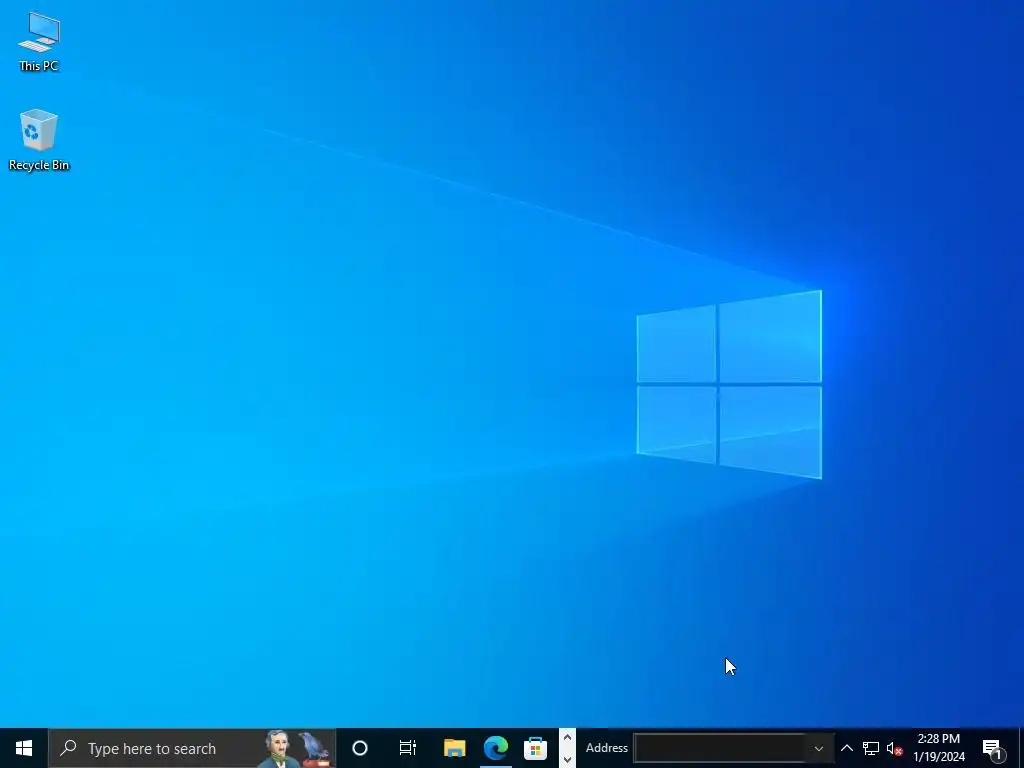The height and width of the screenshot is (768, 1024).
Task: Open the muted volume tray icon
Action: click(894, 748)
